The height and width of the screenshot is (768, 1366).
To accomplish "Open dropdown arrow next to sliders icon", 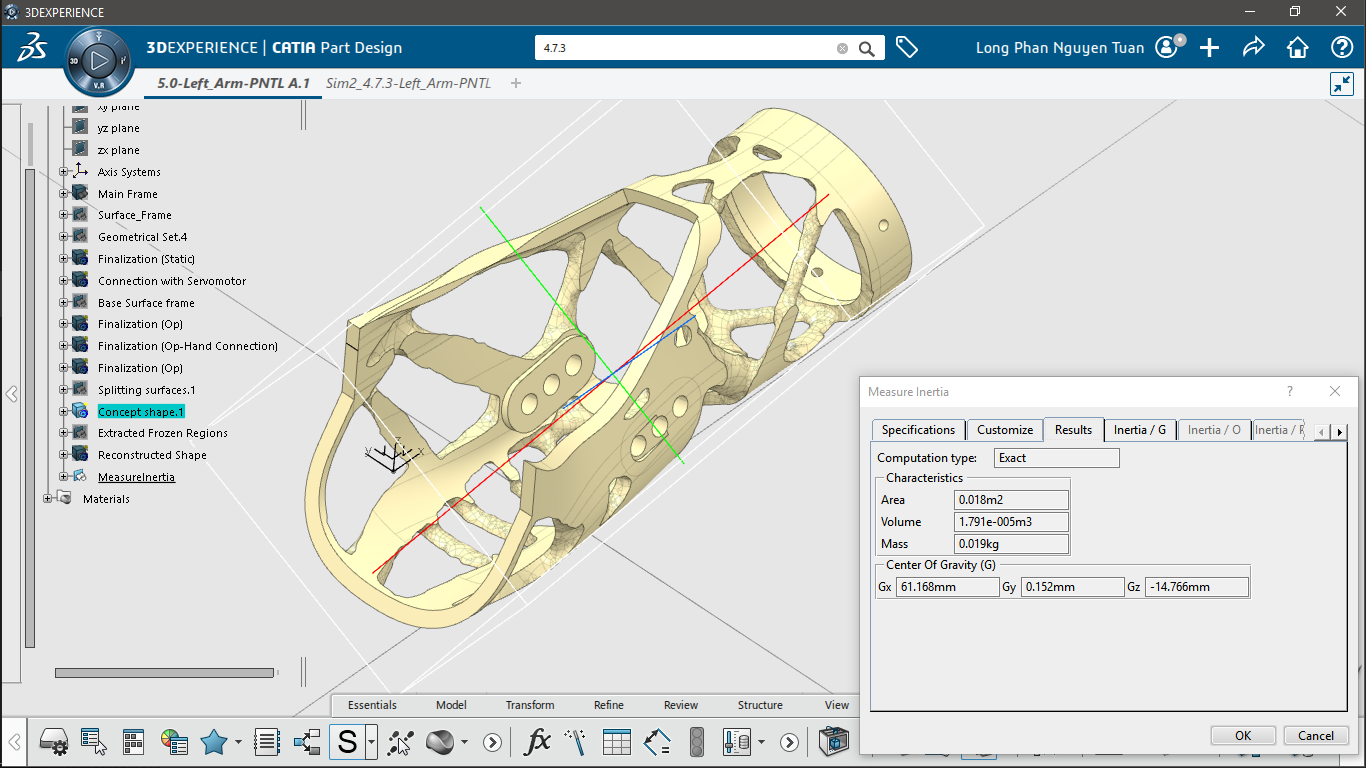I will point(762,742).
